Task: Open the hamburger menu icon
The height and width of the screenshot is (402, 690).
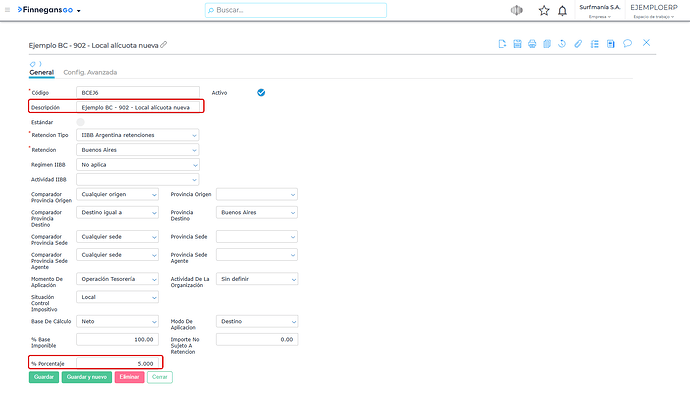Action: (x=7, y=10)
